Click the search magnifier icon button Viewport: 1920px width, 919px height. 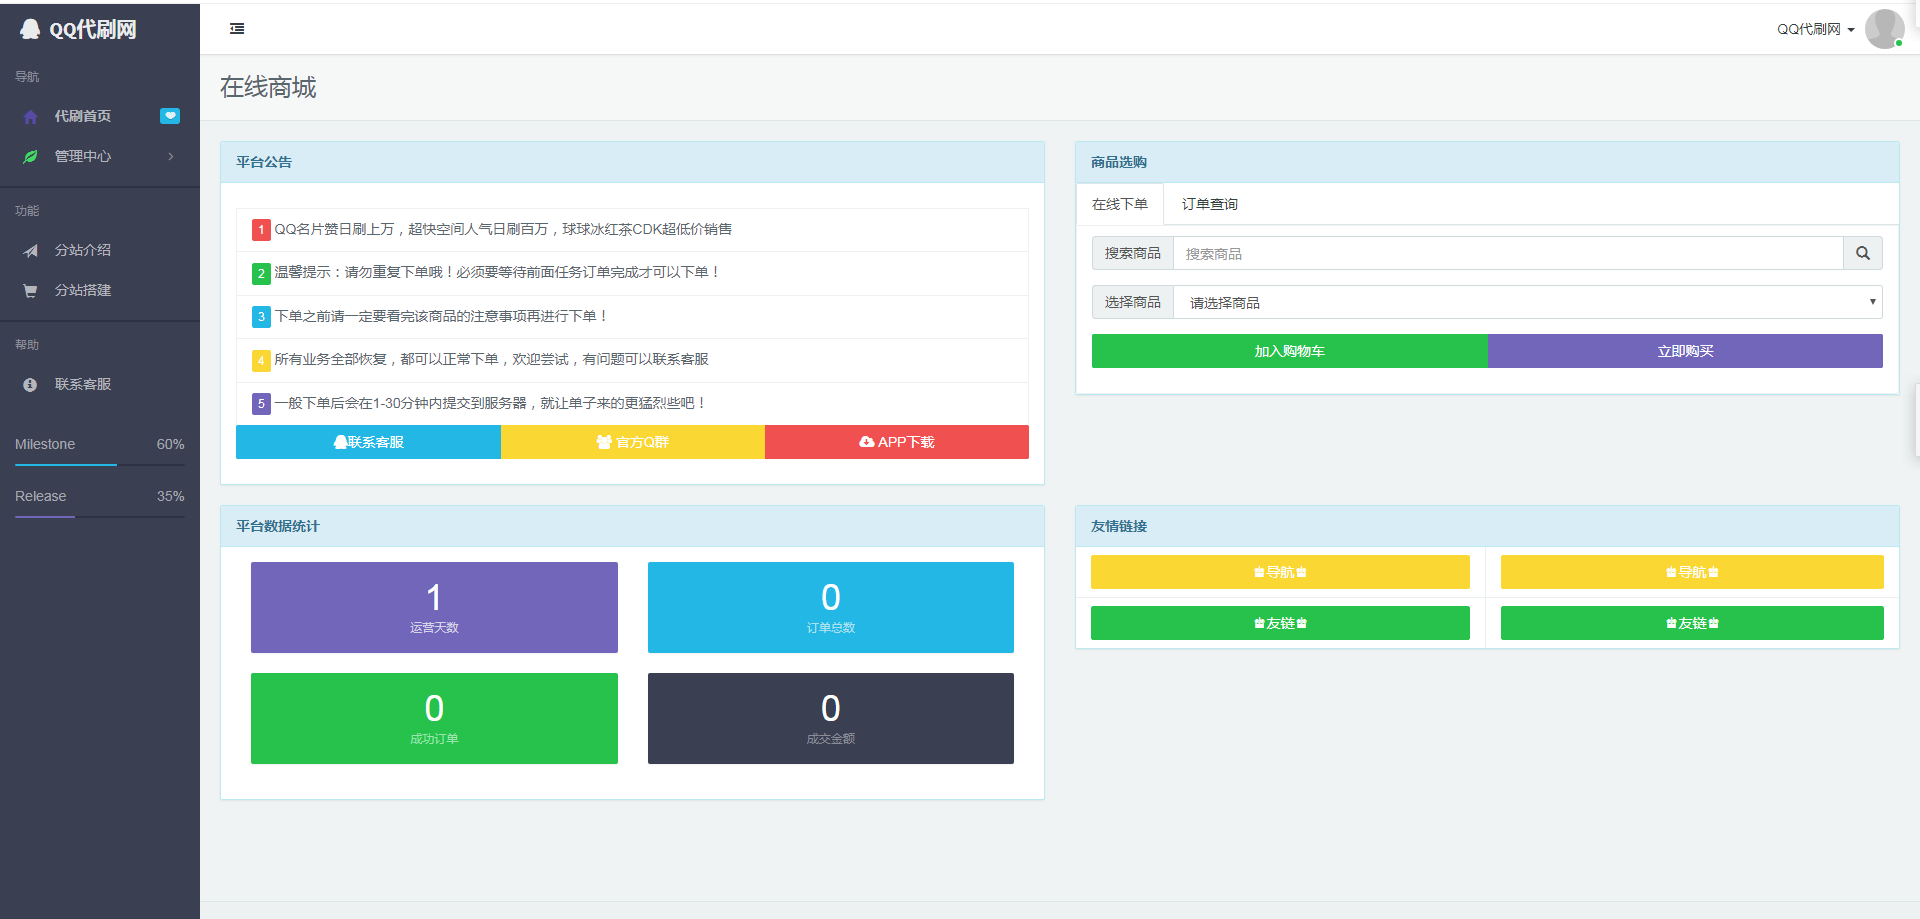pyautogui.click(x=1863, y=253)
